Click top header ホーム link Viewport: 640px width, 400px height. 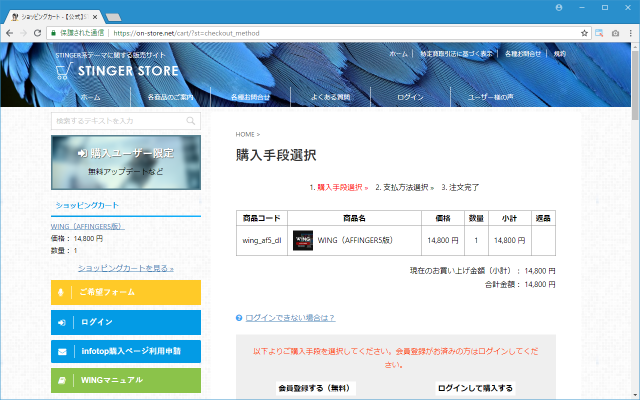[x=398, y=53]
